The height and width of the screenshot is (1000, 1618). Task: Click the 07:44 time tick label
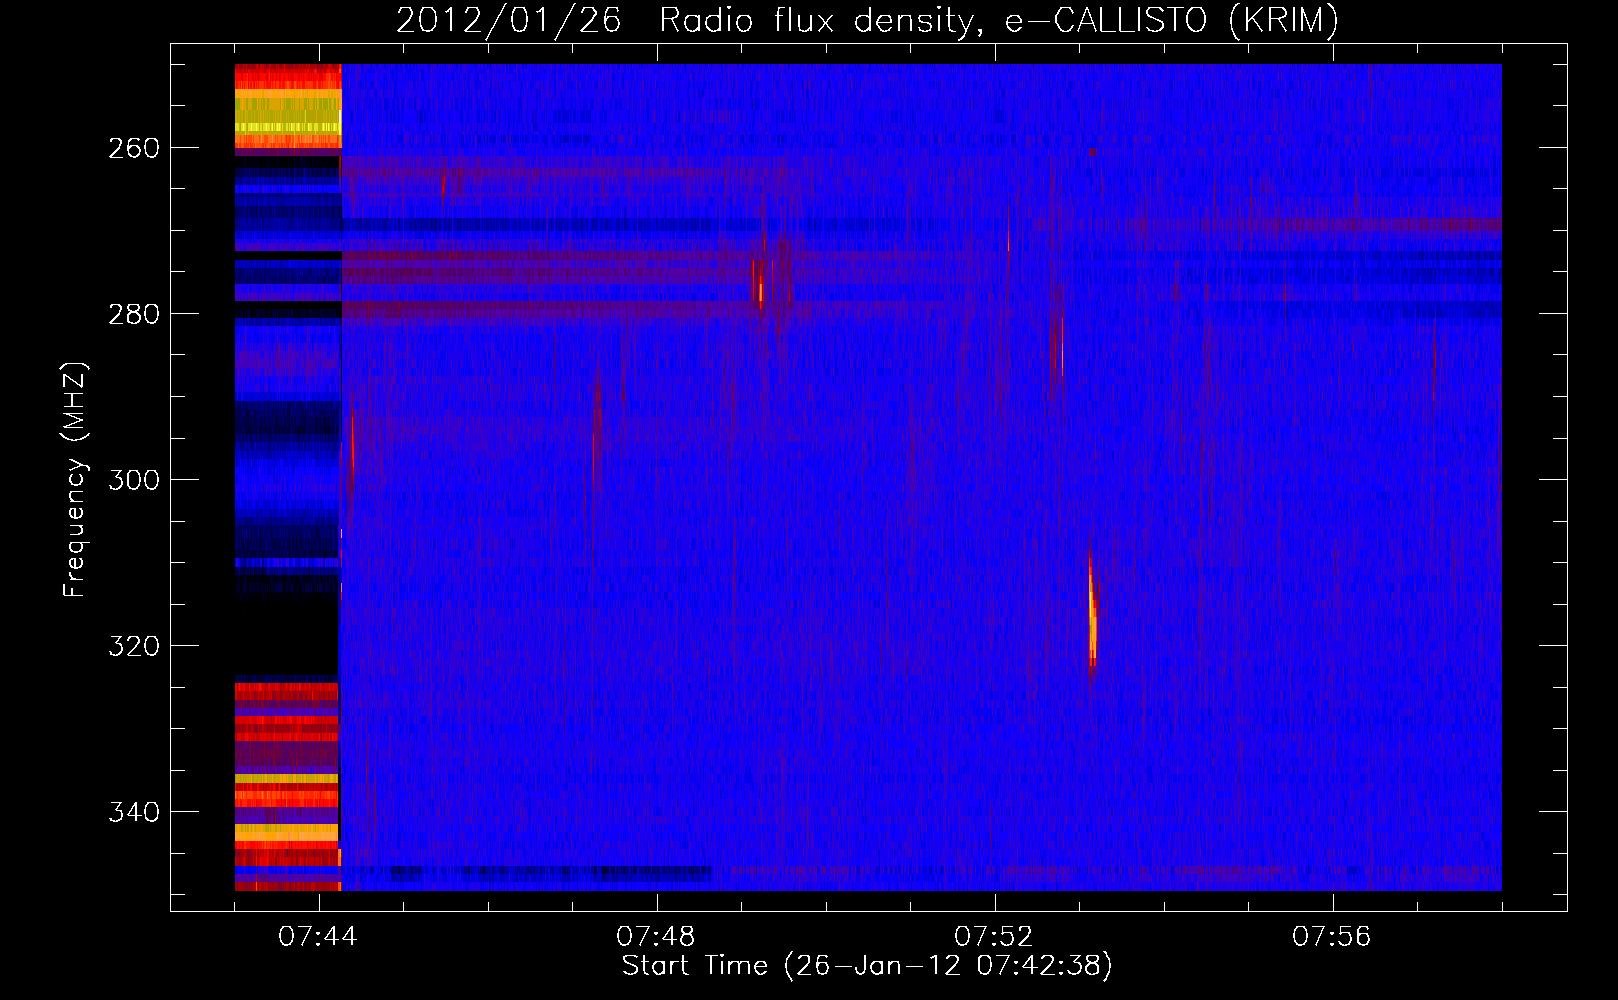[x=318, y=937]
